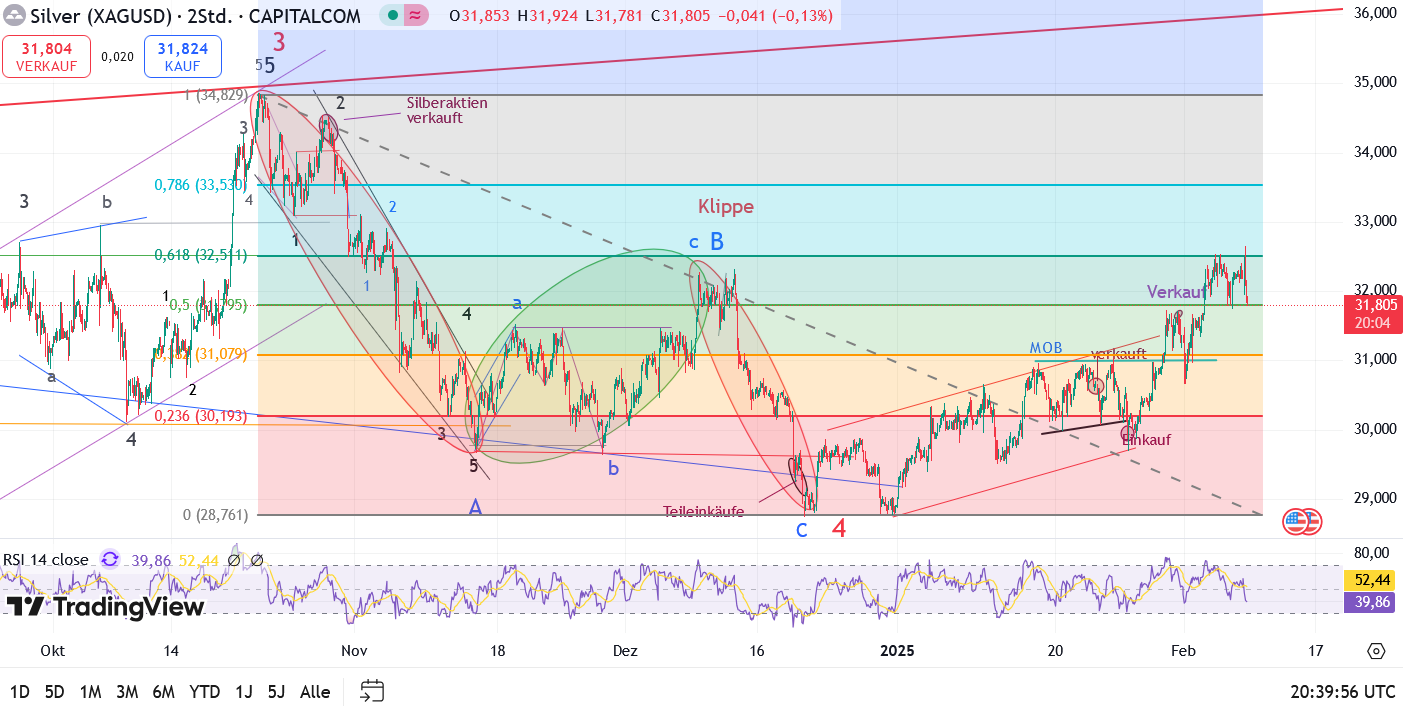
Task: Click the 29,000 price axis label
Action: pyautogui.click(x=1374, y=498)
